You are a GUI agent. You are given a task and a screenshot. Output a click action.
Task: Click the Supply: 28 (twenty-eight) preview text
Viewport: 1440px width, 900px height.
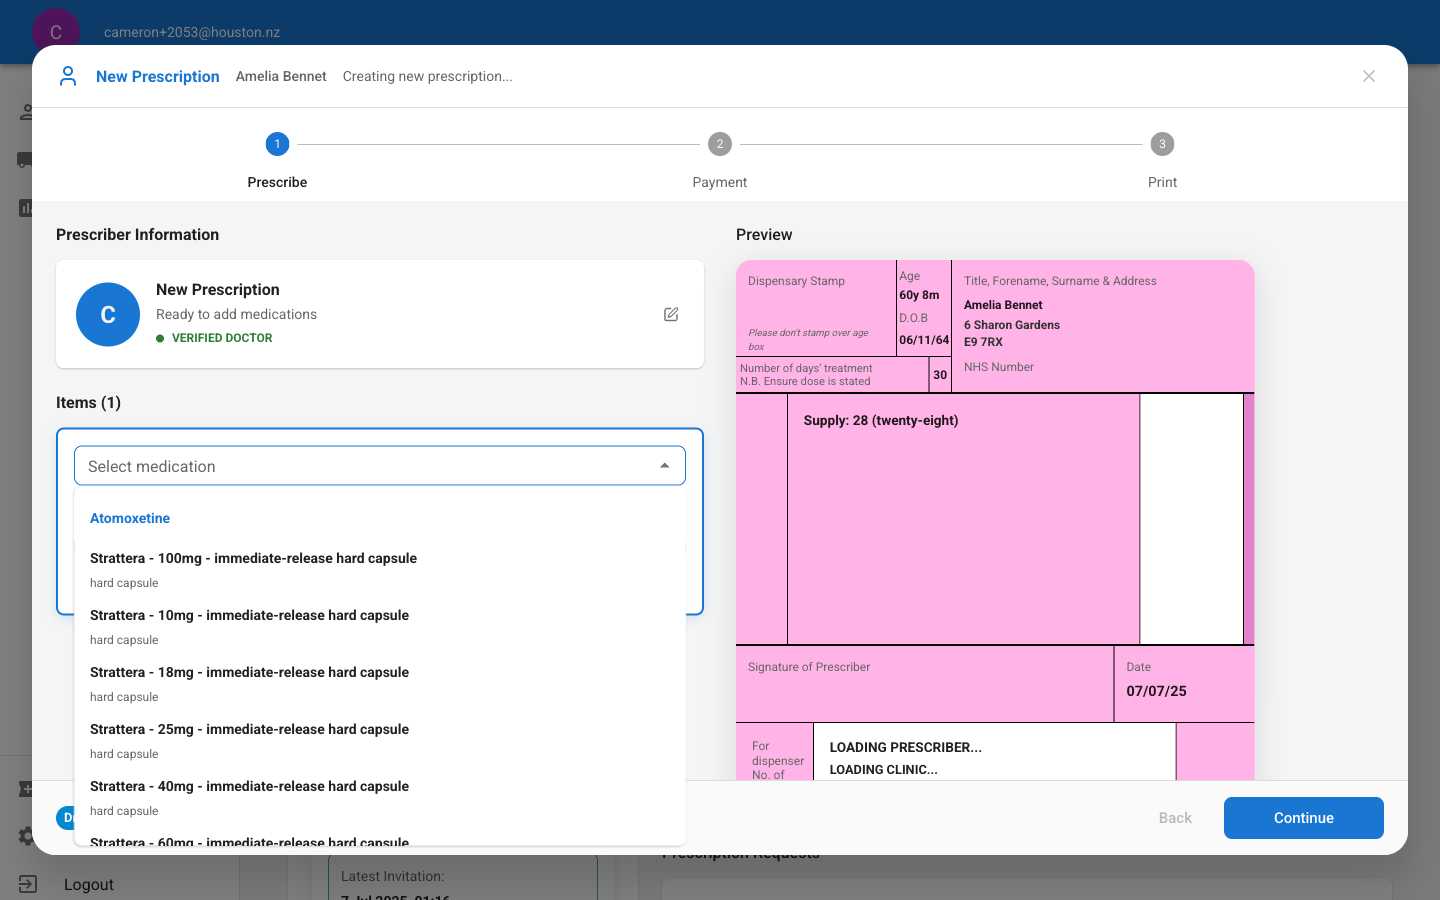881,420
